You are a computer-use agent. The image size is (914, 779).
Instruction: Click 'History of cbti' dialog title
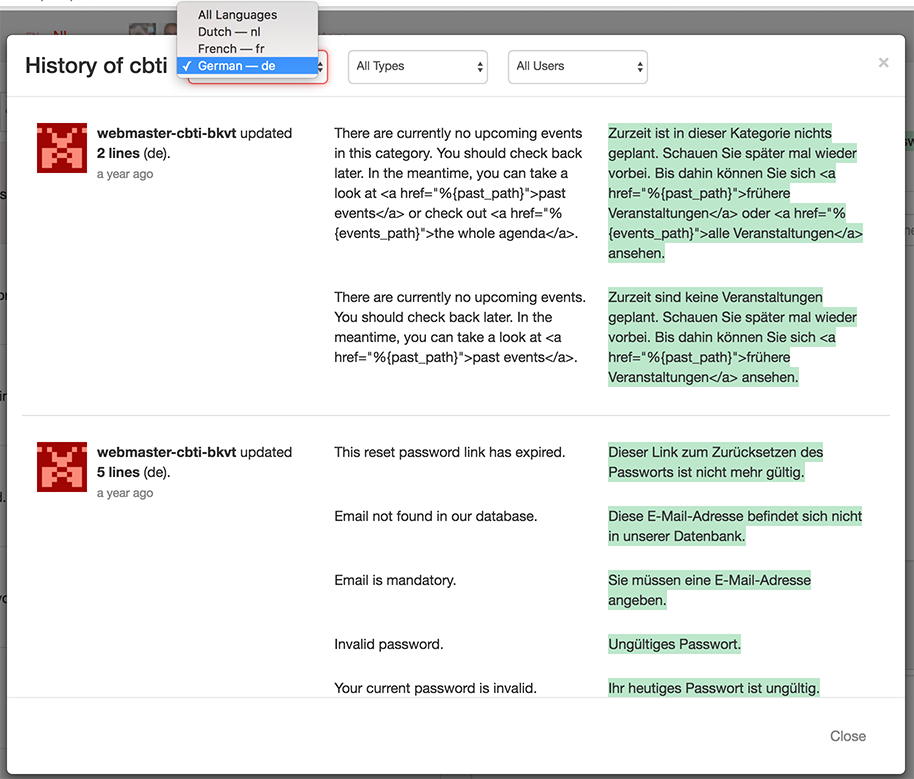pos(96,66)
